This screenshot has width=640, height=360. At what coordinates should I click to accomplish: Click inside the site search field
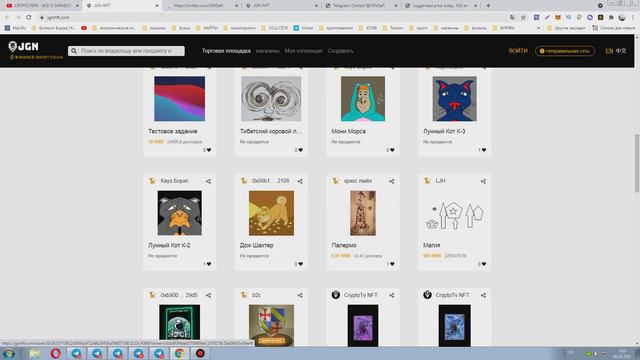pos(126,51)
